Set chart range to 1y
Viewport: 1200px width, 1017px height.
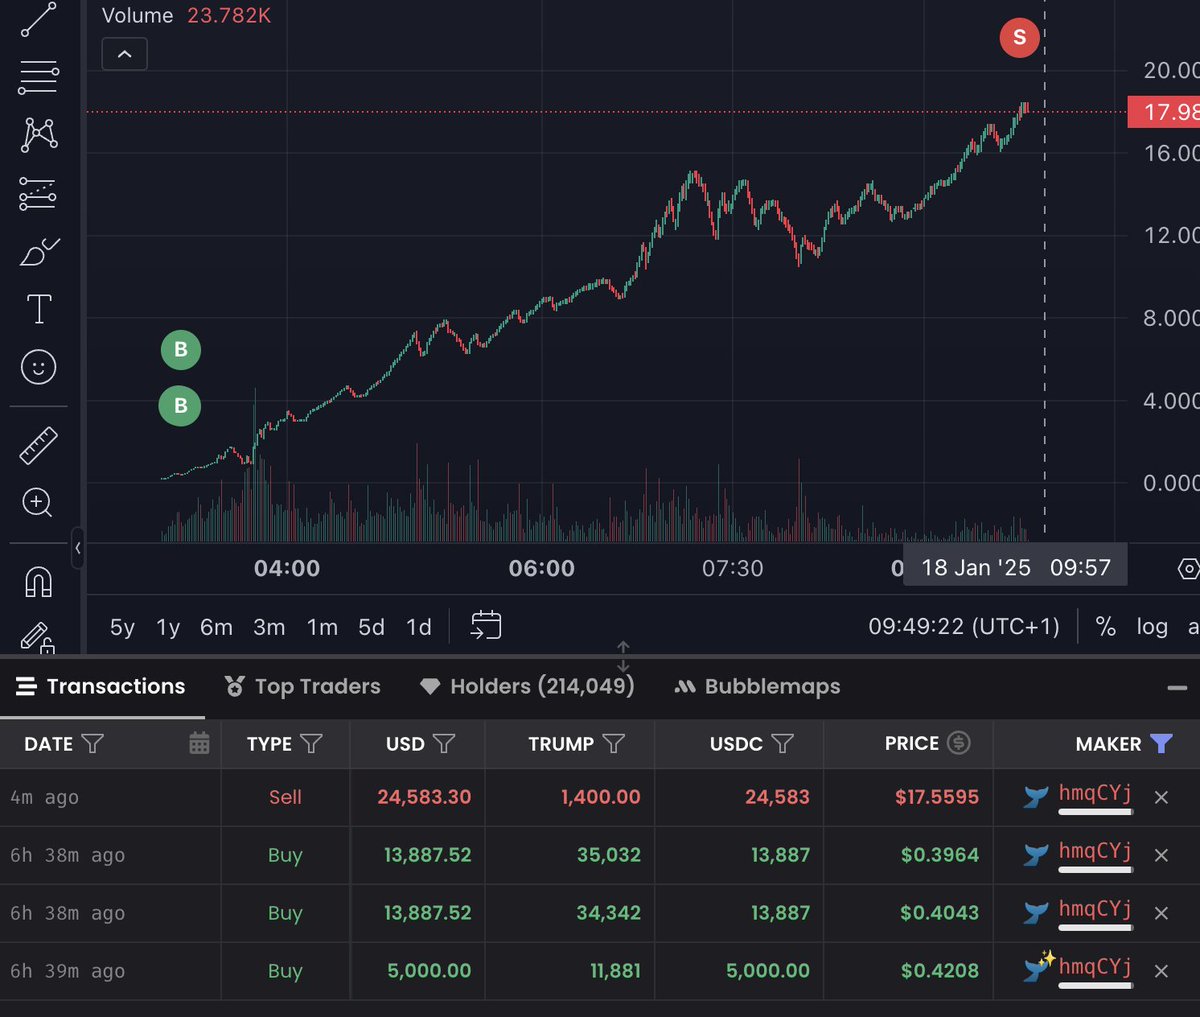168,627
